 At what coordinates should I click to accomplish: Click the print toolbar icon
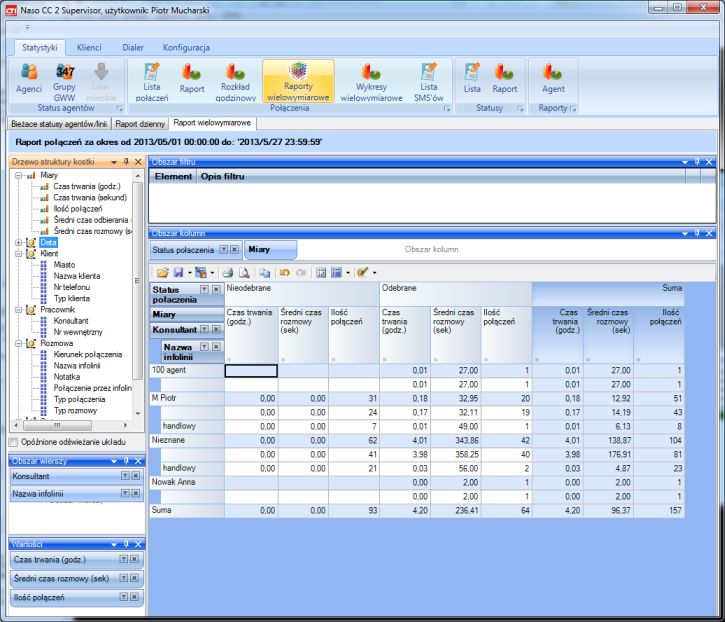click(x=227, y=272)
